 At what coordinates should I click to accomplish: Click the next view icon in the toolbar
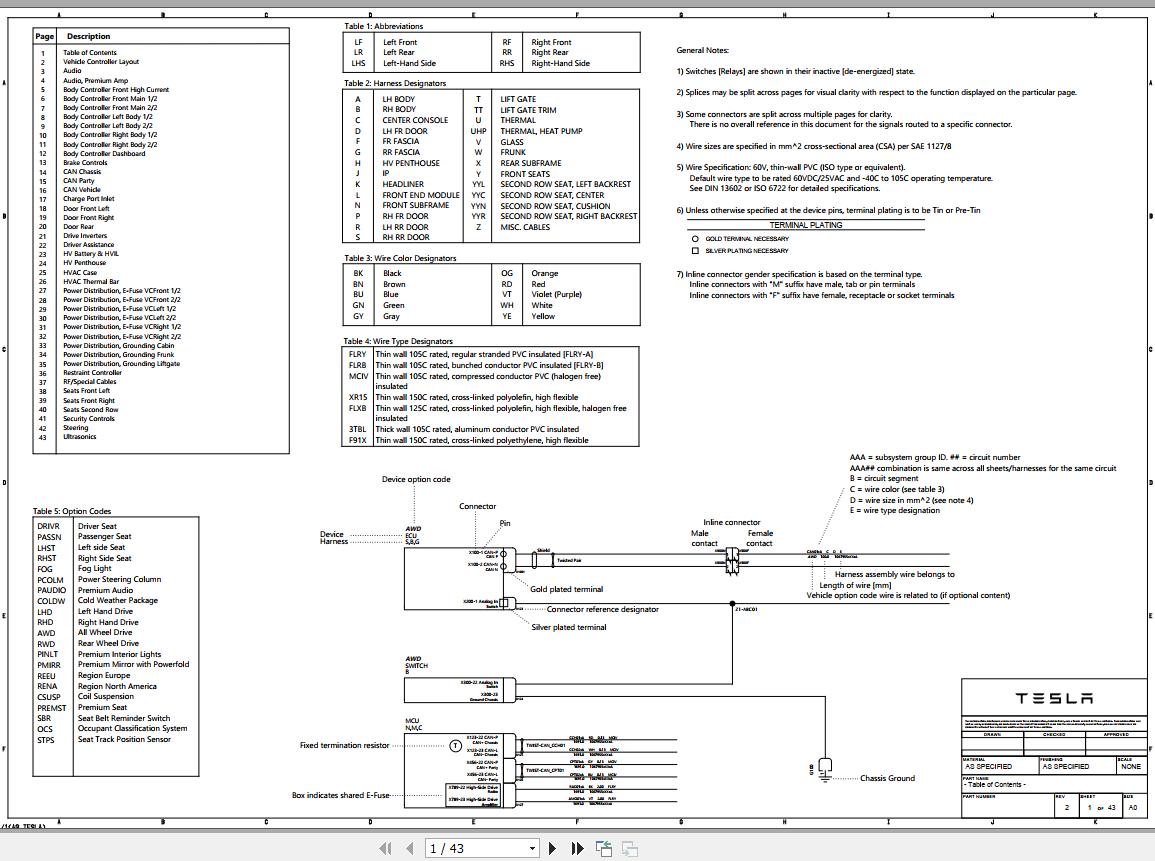point(629,847)
